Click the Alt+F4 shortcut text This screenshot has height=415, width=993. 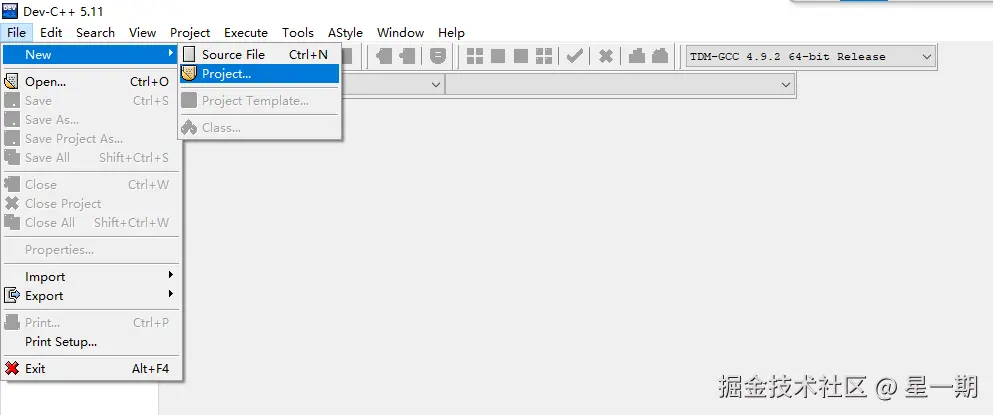(150, 368)
